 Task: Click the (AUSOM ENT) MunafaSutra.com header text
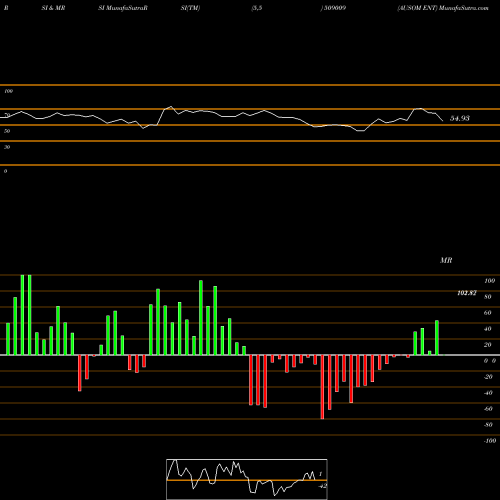tap(443, 8)
